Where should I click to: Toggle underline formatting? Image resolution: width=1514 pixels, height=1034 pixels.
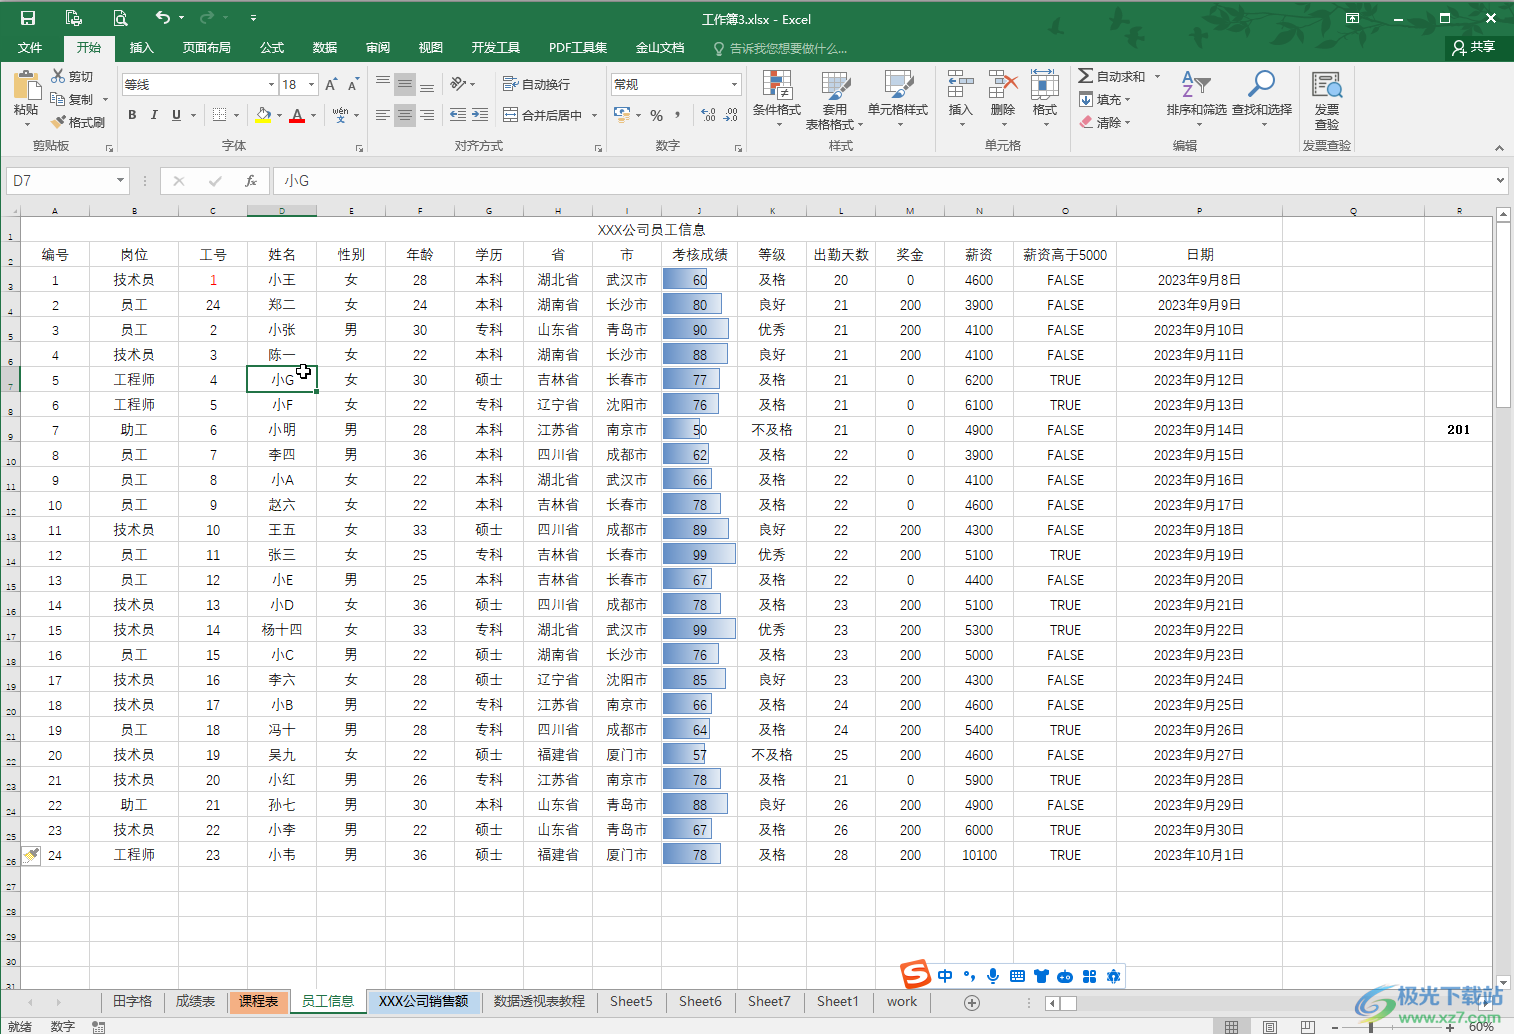[176, 115]
